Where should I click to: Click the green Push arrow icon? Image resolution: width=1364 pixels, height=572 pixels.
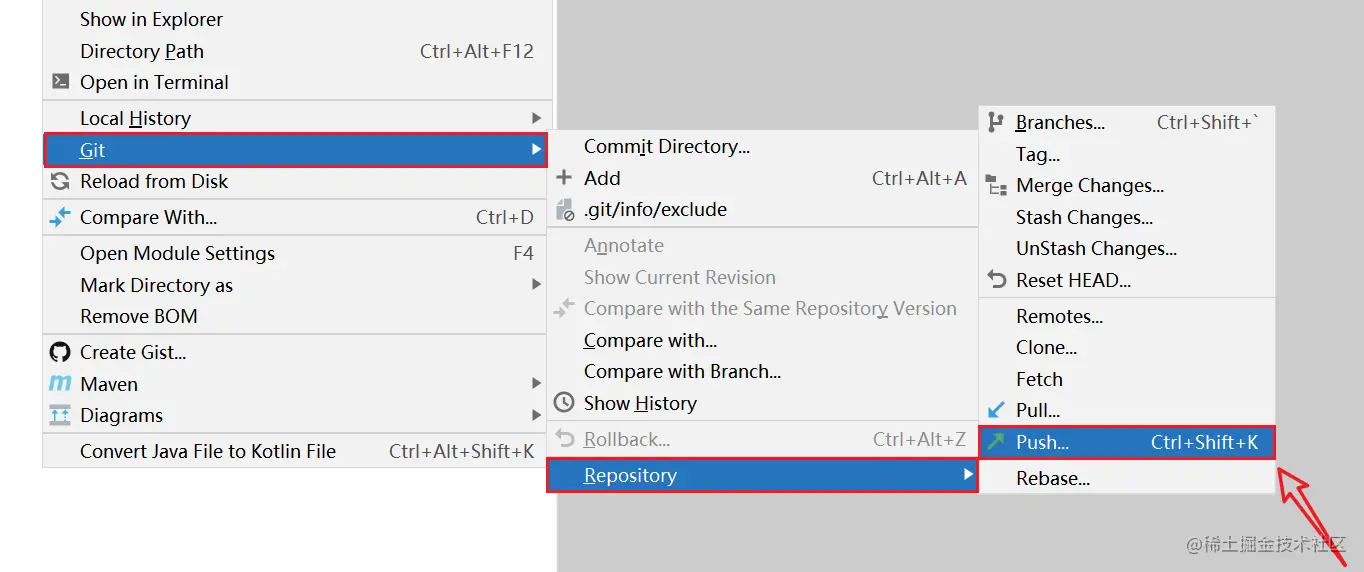point(996,442)
